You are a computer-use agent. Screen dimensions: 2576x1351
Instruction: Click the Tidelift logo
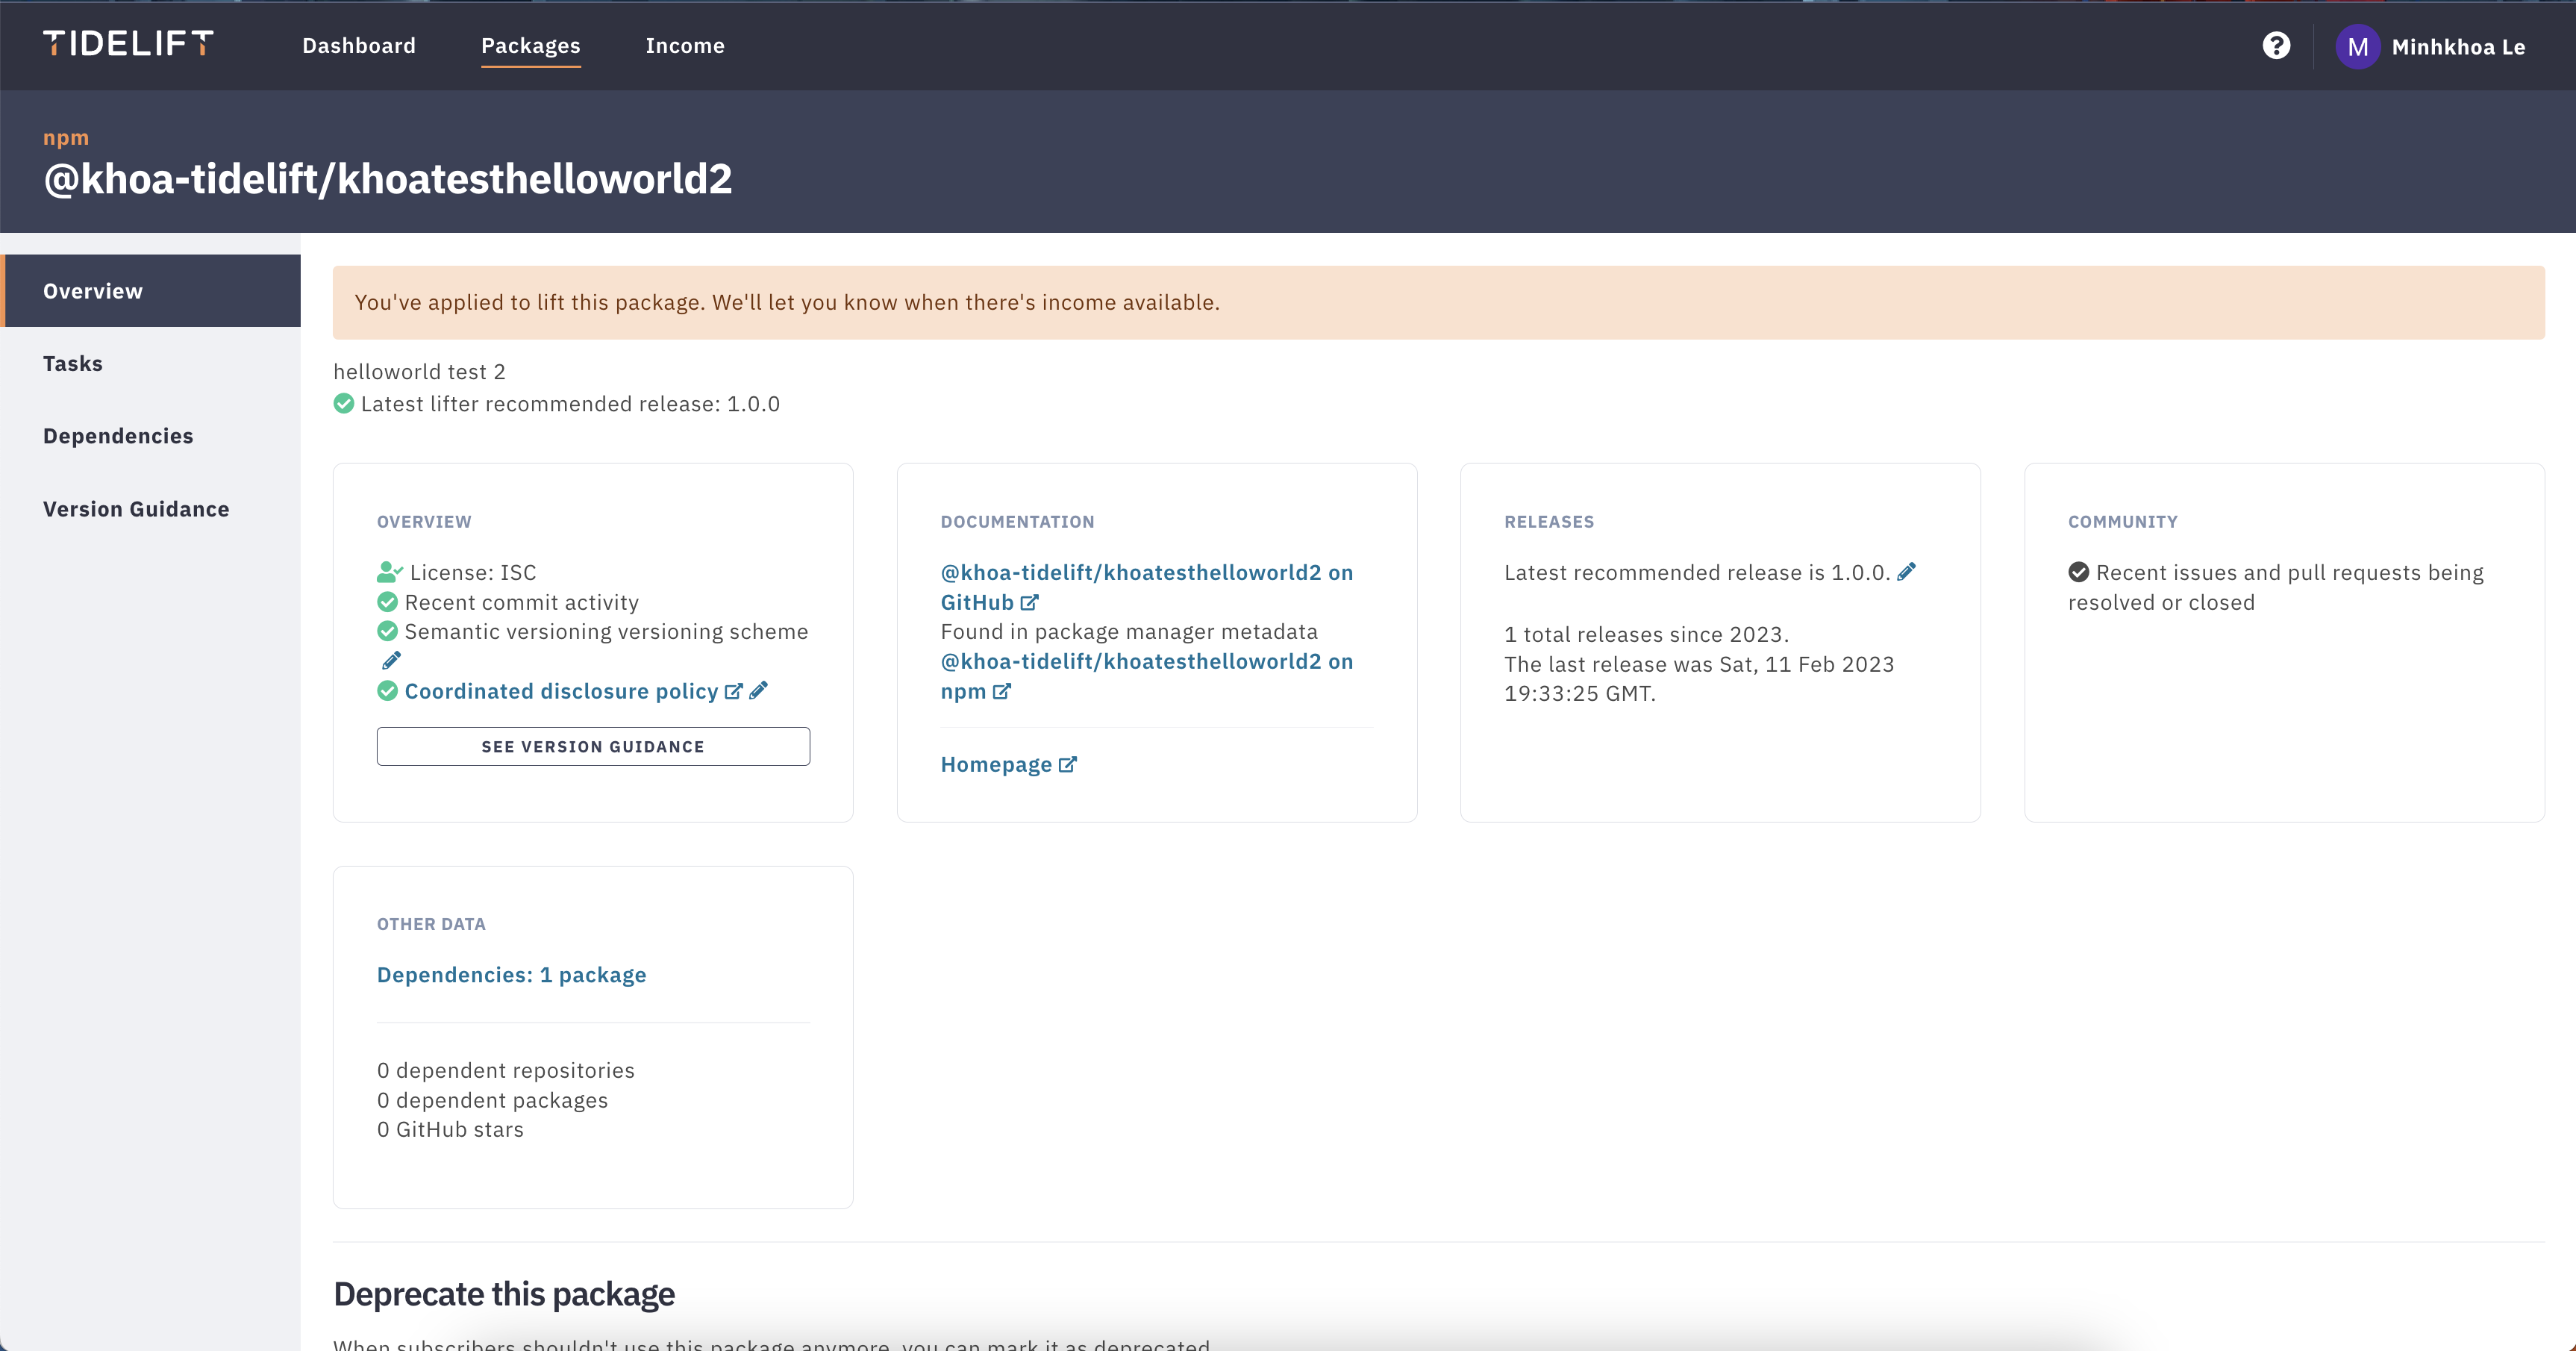(x=128, y=43)
